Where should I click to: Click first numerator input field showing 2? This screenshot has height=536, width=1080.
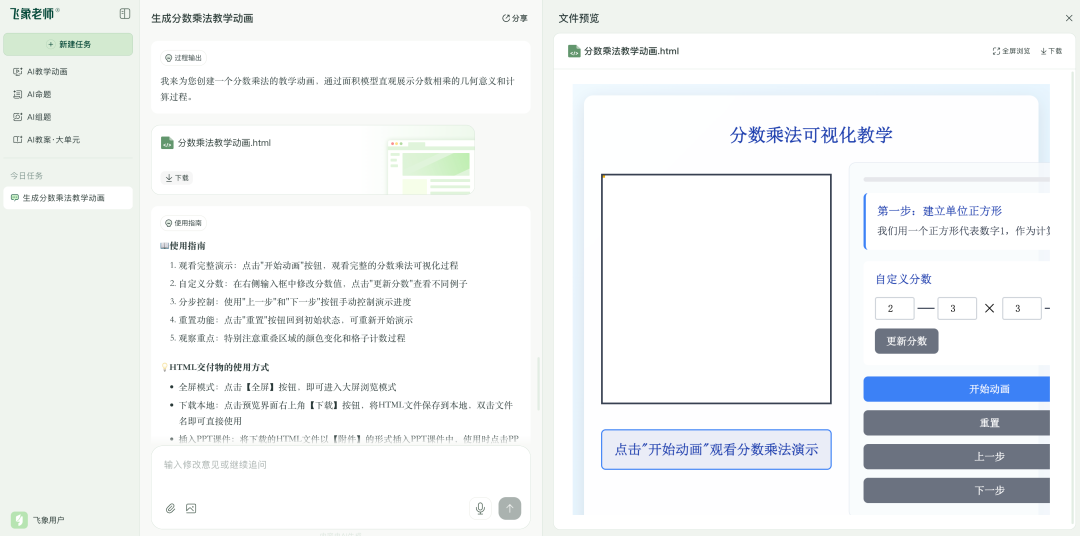(894, 308)
